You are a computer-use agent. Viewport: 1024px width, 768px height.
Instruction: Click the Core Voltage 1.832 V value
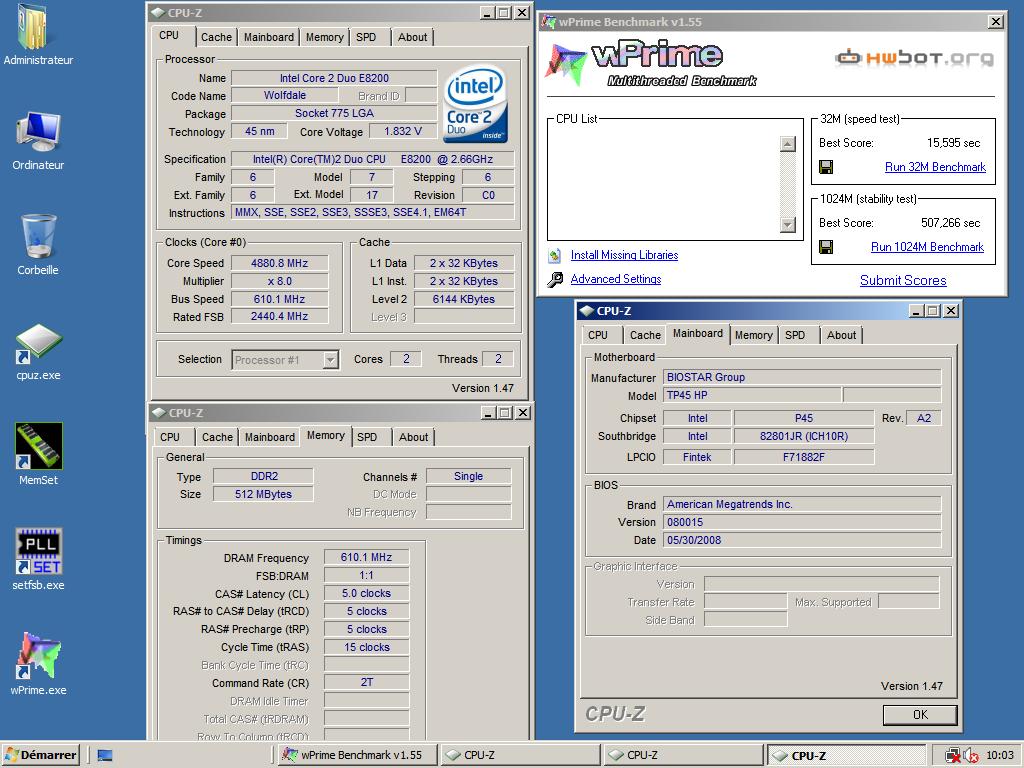click(402, 131)
